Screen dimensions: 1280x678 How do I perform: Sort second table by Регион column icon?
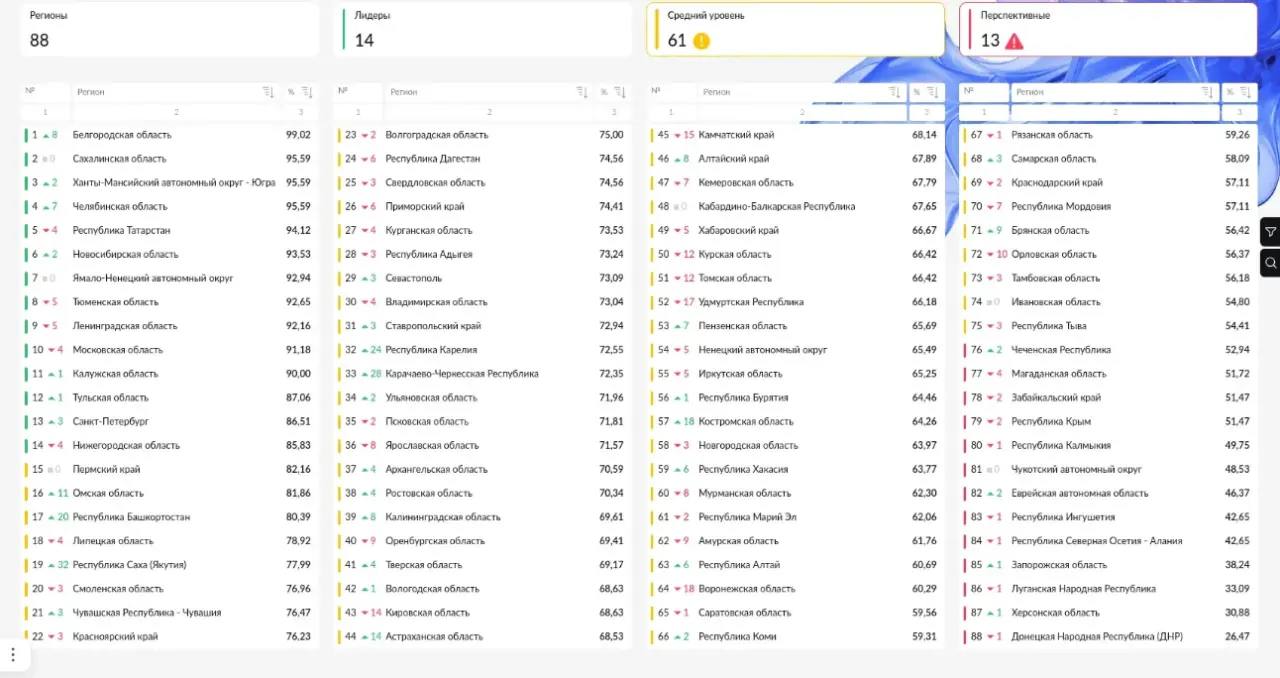pos(582,92)
